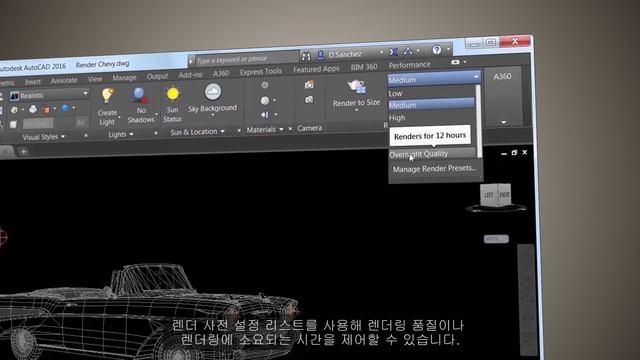Viewport: 640px width, 360px height.
Task: Click the A360 triangle icon in title bar
Action: tap(408, 51)
